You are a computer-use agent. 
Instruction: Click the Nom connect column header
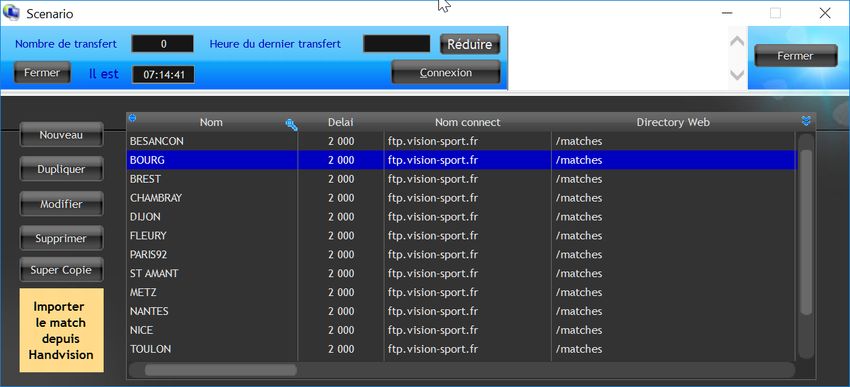tap(467, 122)
